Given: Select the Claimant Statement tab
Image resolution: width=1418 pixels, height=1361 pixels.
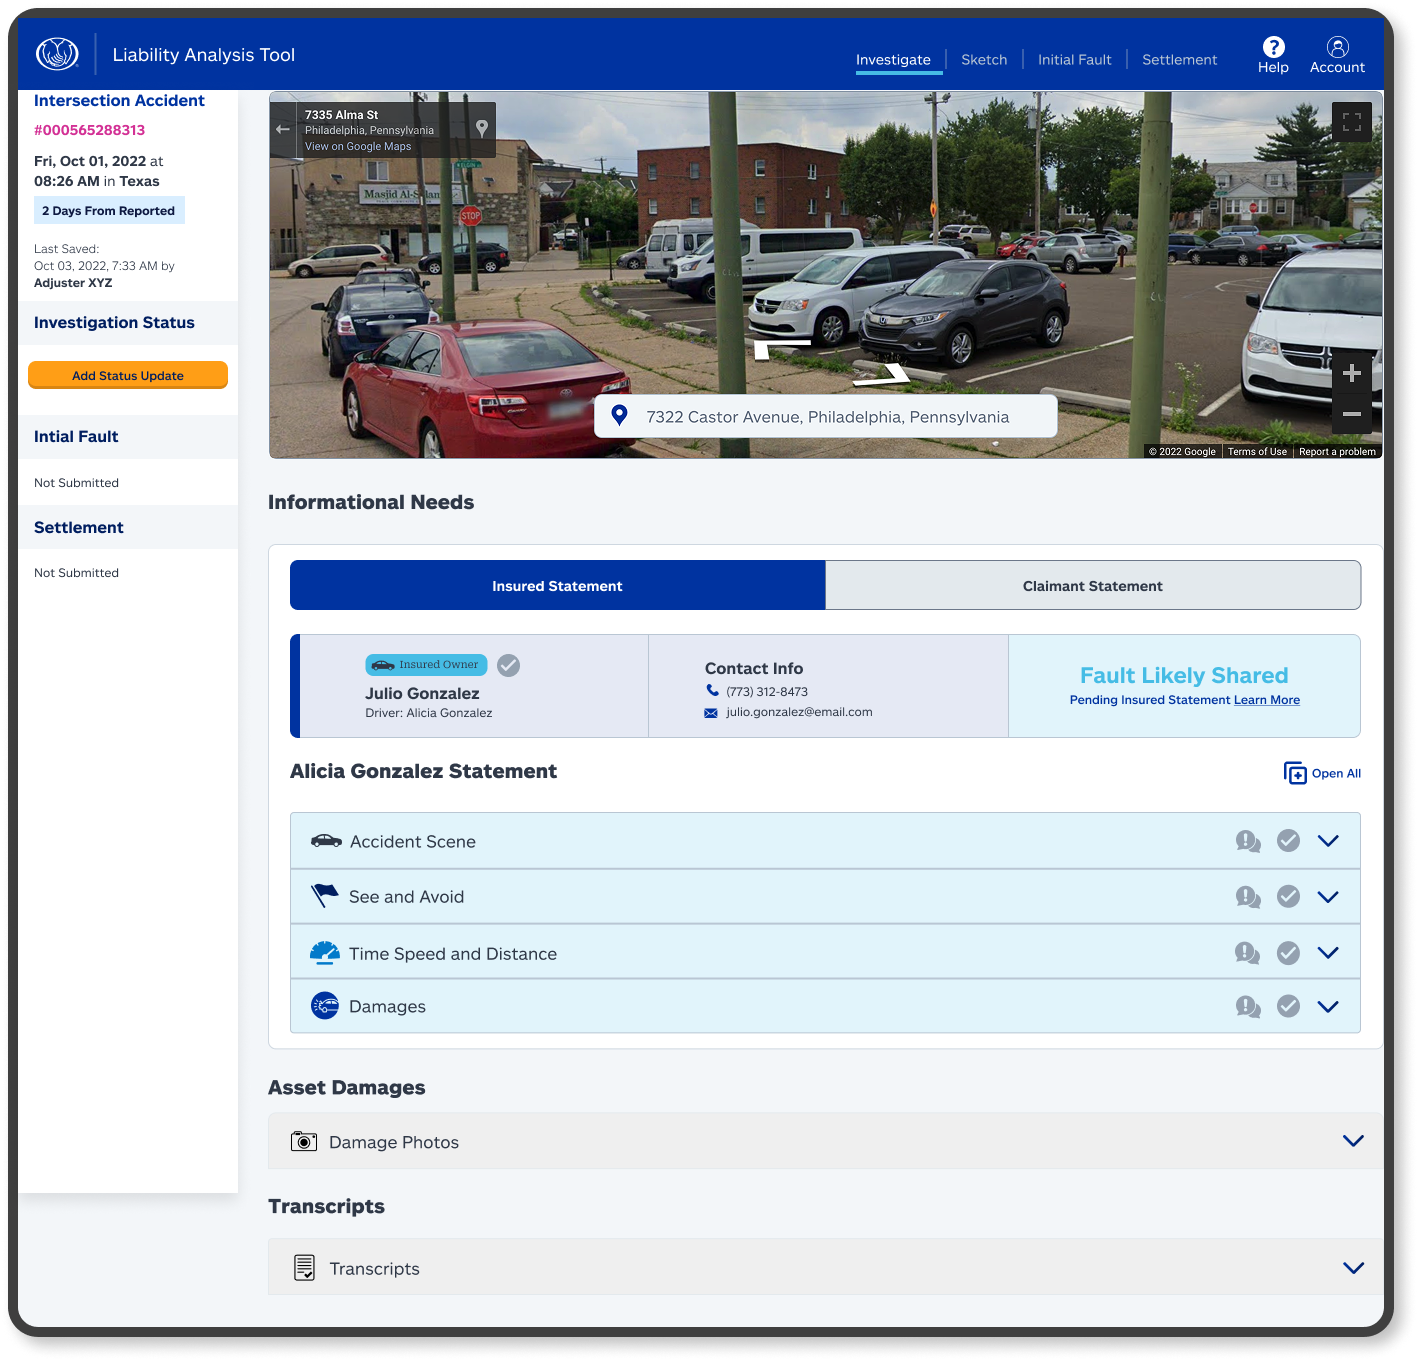Looking at the screenshot, I should point(1093,585).
